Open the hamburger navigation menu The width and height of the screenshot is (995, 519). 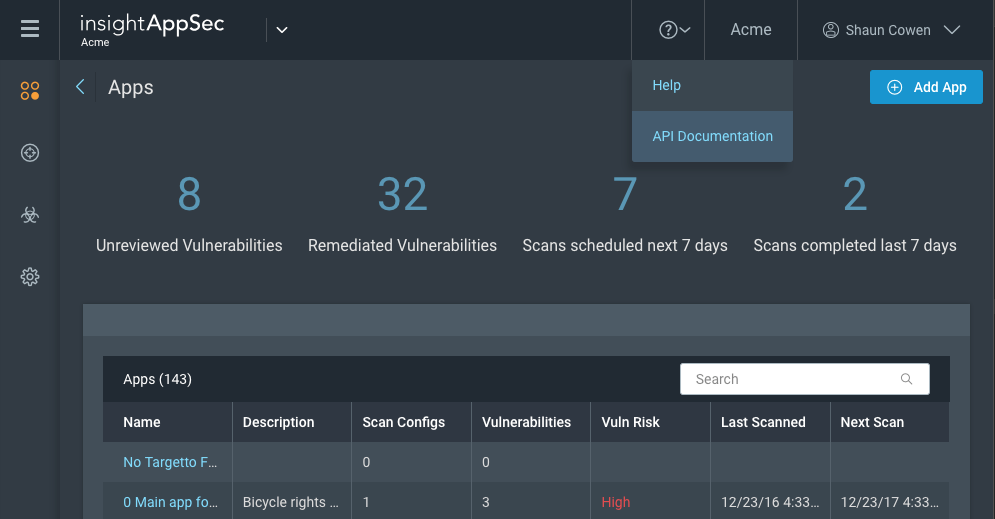(30, 30)
